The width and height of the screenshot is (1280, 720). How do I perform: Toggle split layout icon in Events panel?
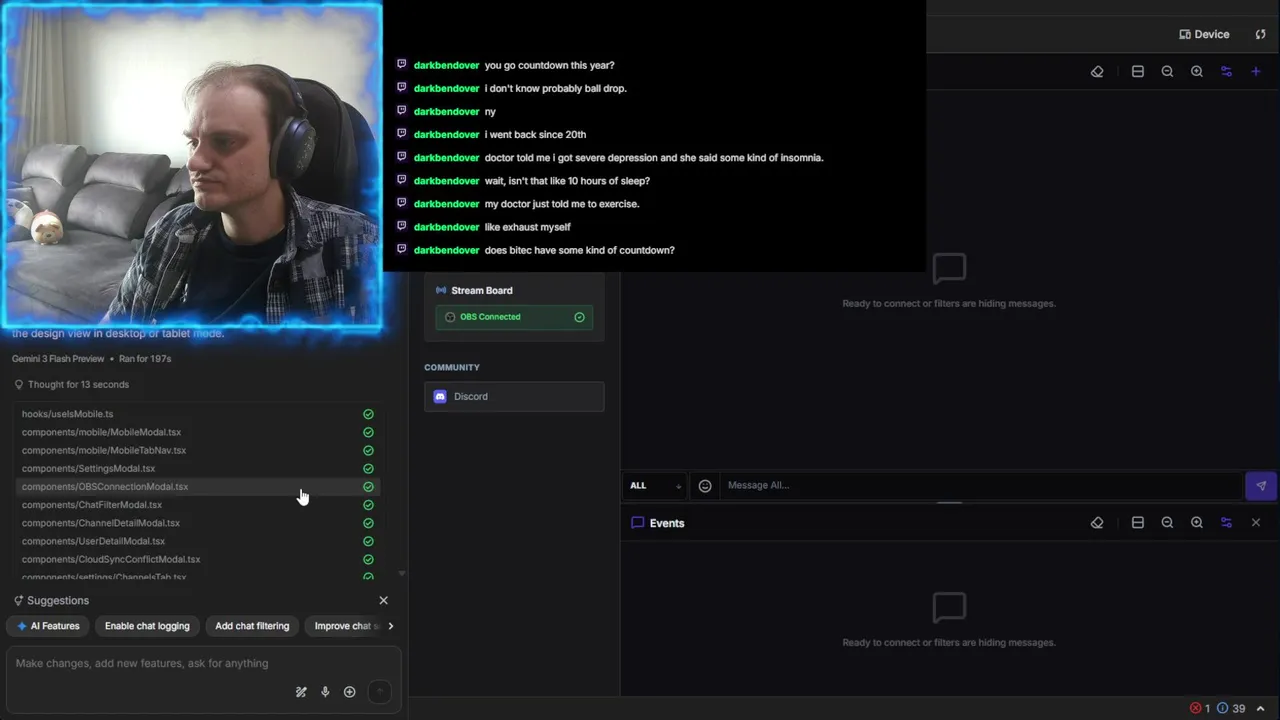click(x=1138, y=523)
